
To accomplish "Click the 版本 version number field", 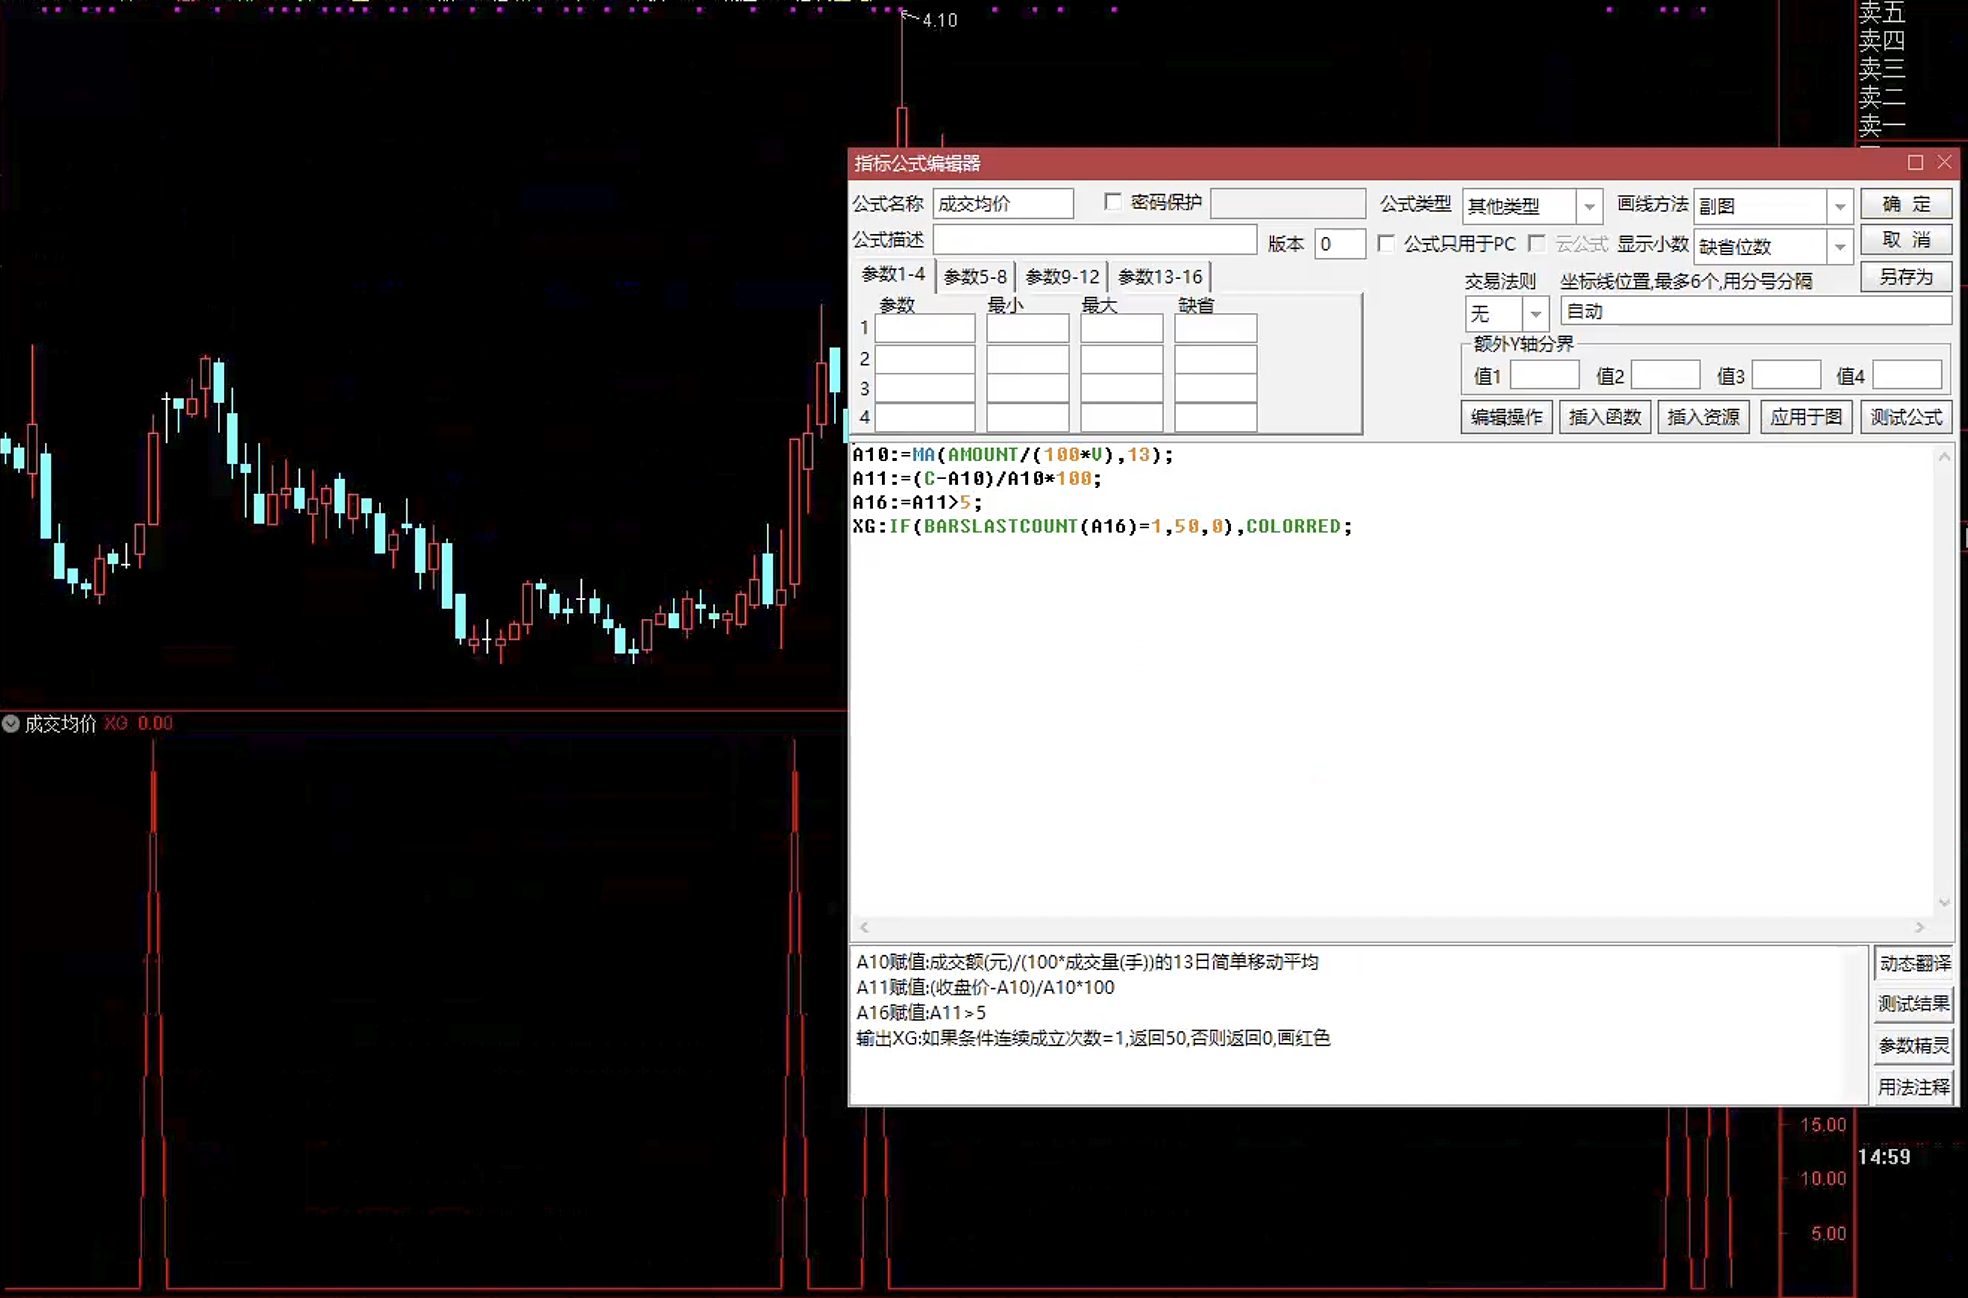I will 1339,244.
